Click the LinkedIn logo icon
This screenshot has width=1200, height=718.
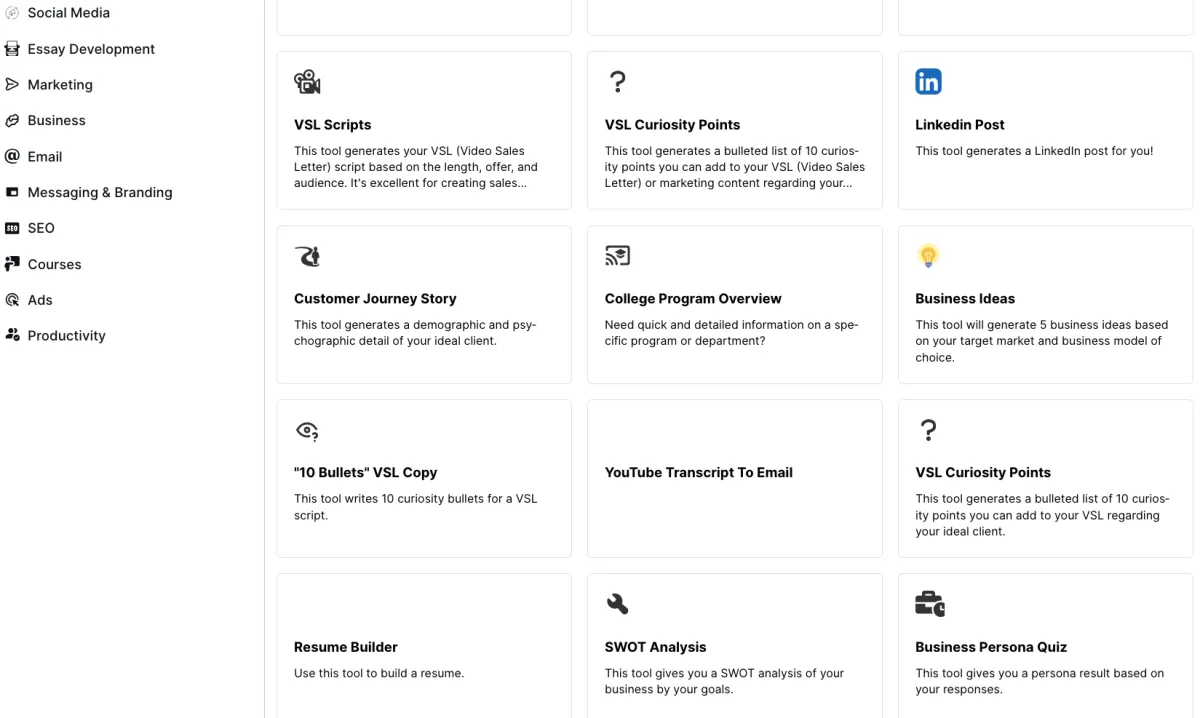pos(928,82)
